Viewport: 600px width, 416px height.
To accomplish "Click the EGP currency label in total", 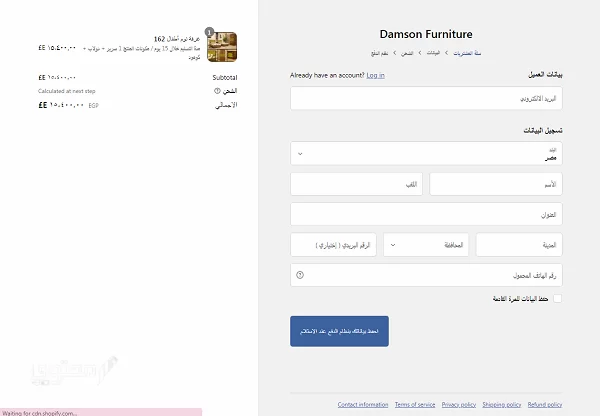I will (93, 105).
